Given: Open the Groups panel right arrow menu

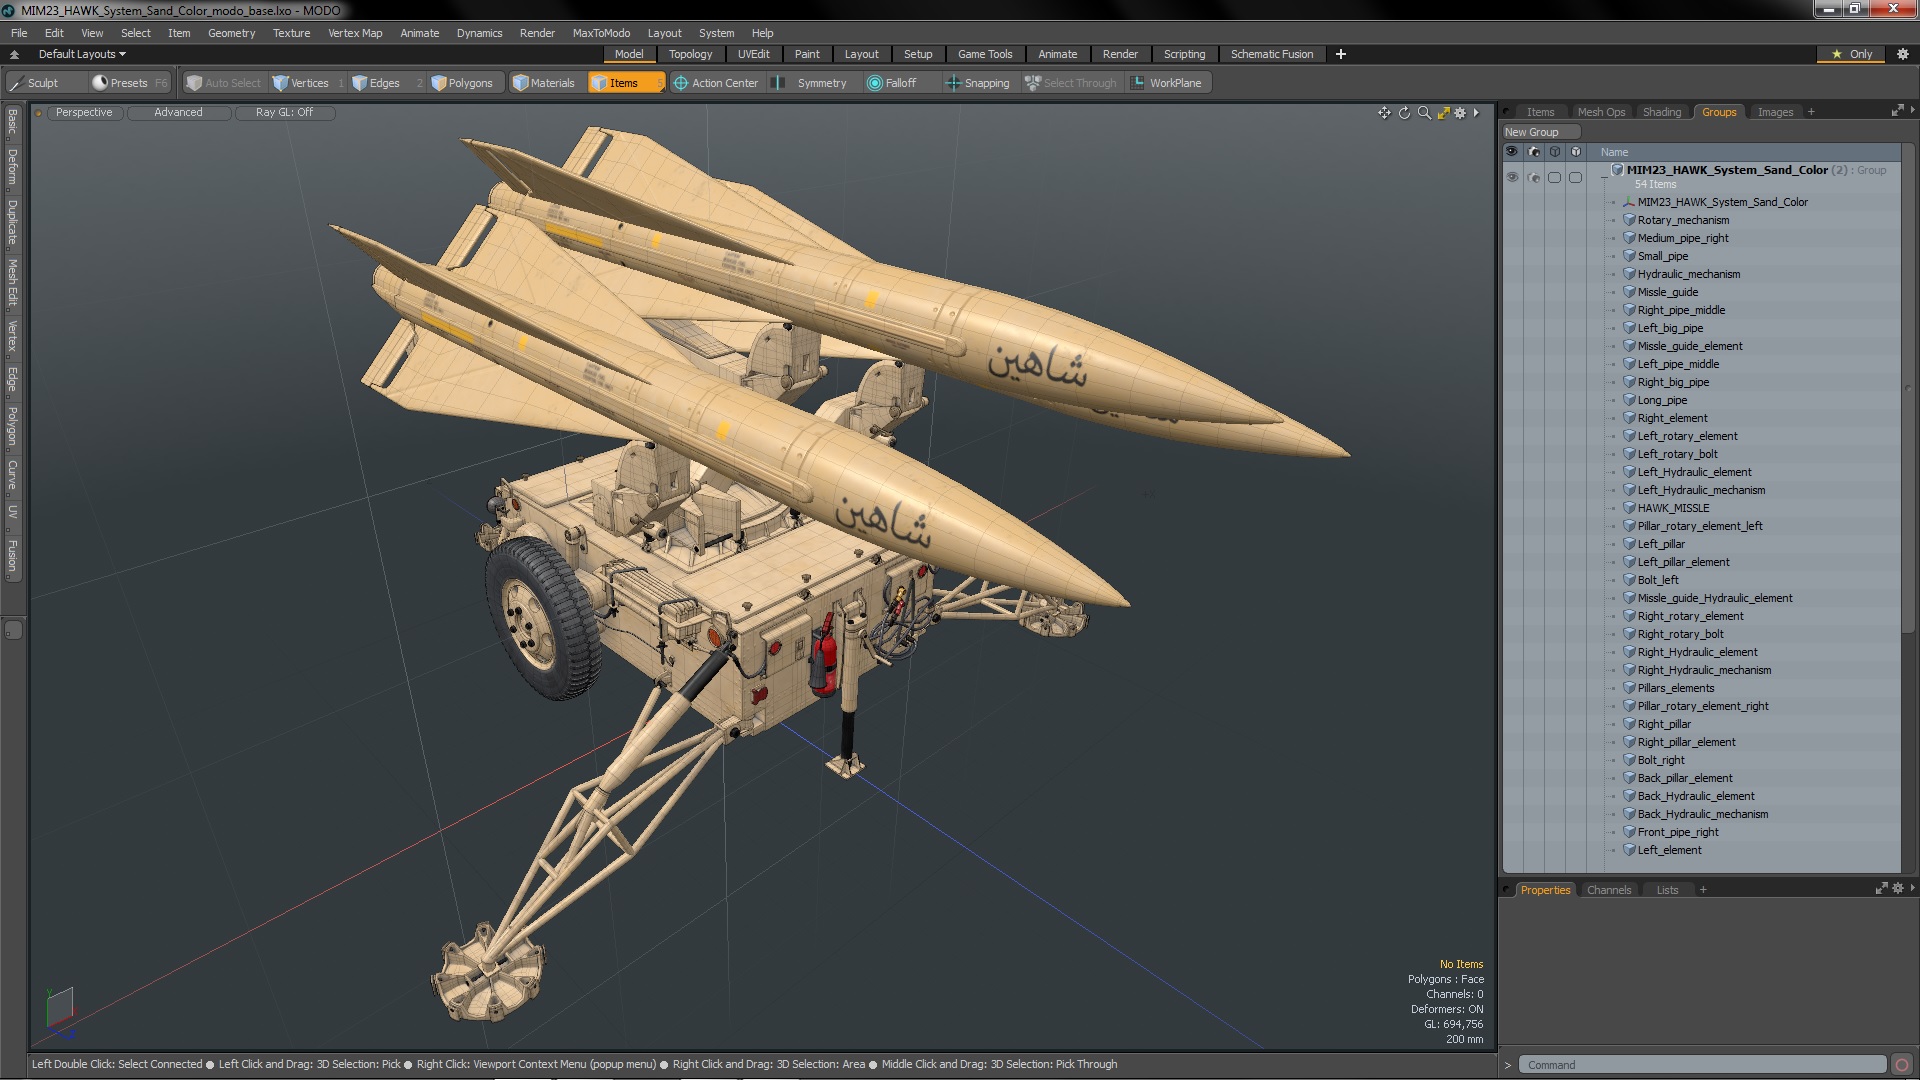Looking at the screenshot, I should (x=1912, y=110).
